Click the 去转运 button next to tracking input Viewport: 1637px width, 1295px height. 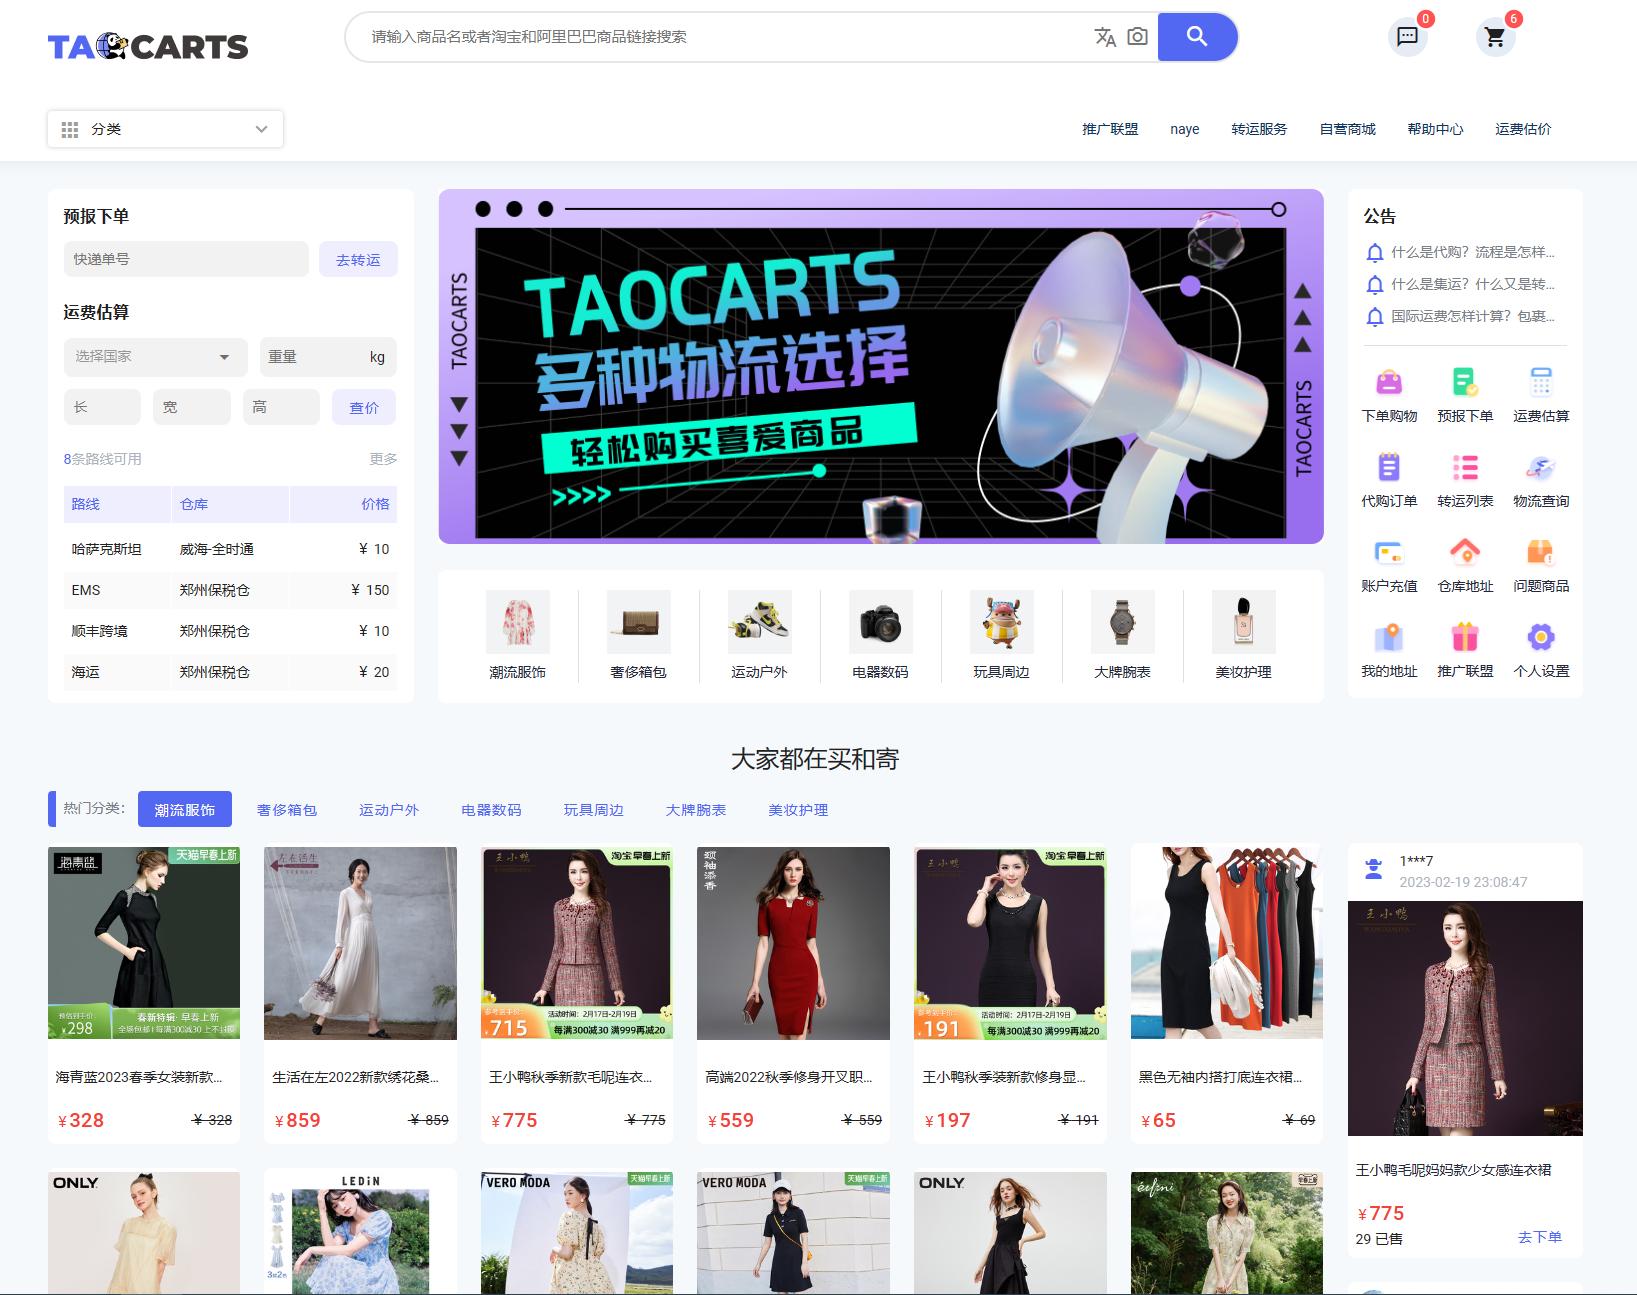coord(357,258)
